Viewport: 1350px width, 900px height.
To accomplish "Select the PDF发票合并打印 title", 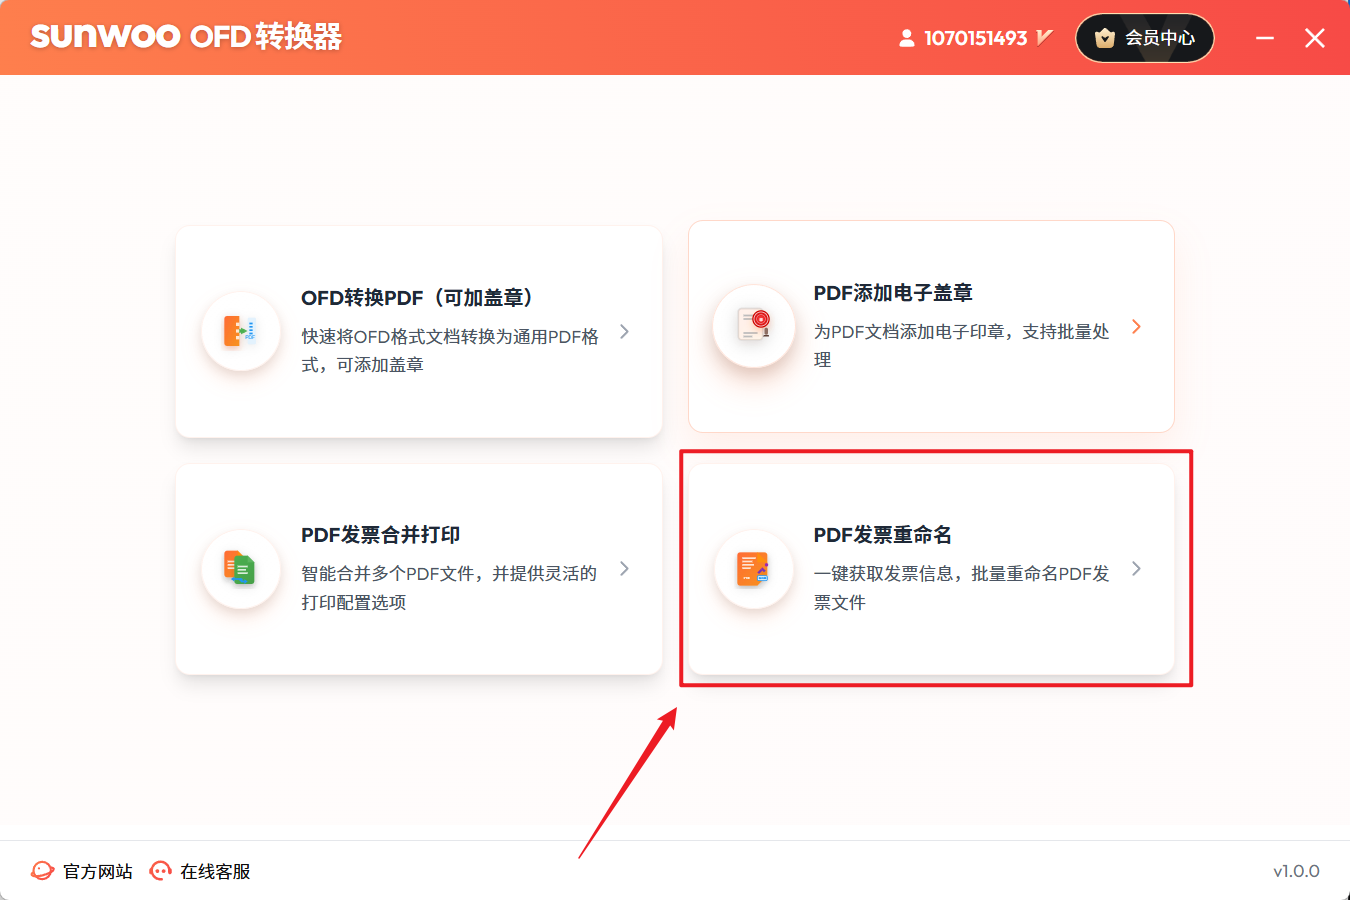I will (x=380, y=535).
